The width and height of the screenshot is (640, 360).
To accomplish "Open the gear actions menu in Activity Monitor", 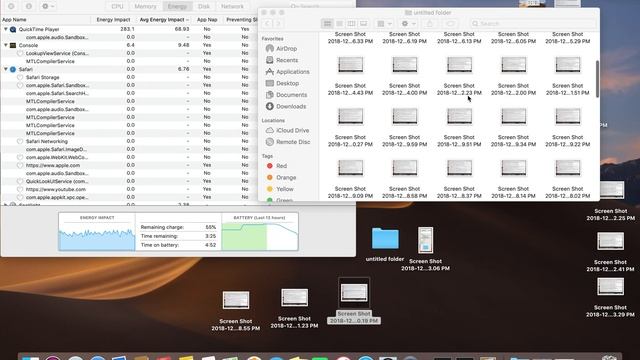I will point(48,7).
